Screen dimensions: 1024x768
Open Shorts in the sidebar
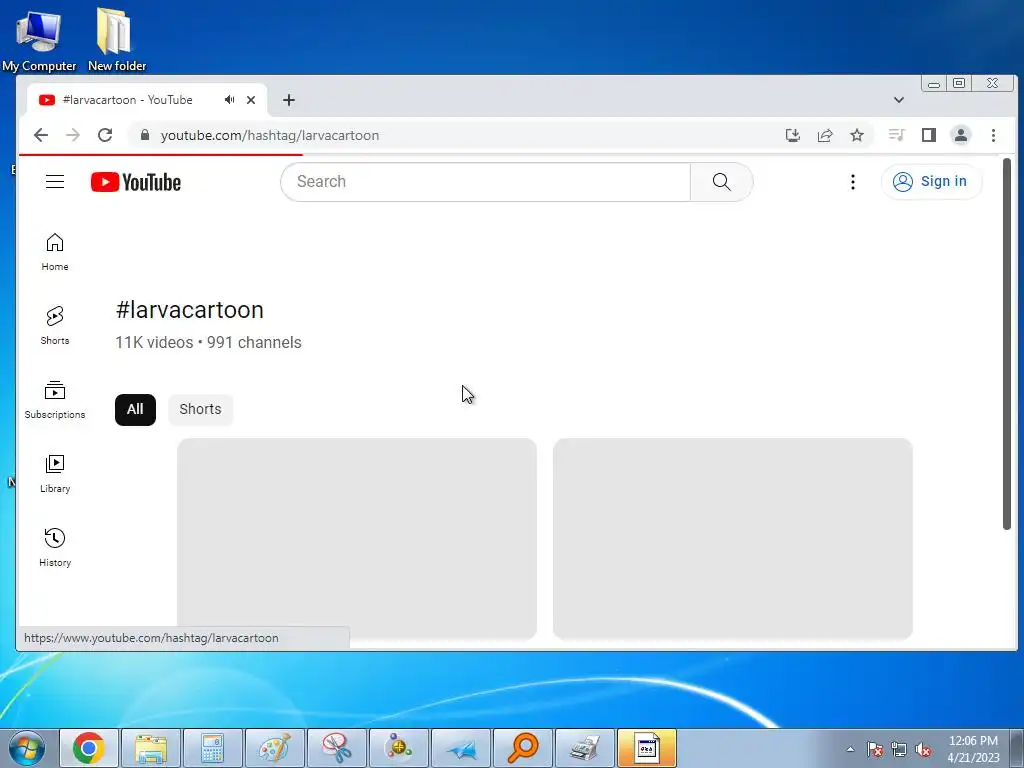coord(55,326)
